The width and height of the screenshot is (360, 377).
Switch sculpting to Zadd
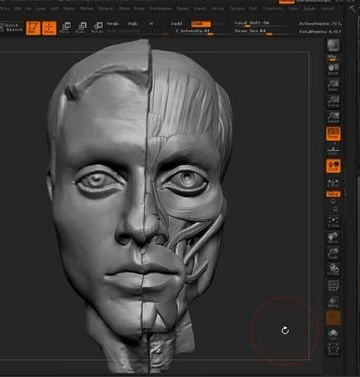point(176,24)
